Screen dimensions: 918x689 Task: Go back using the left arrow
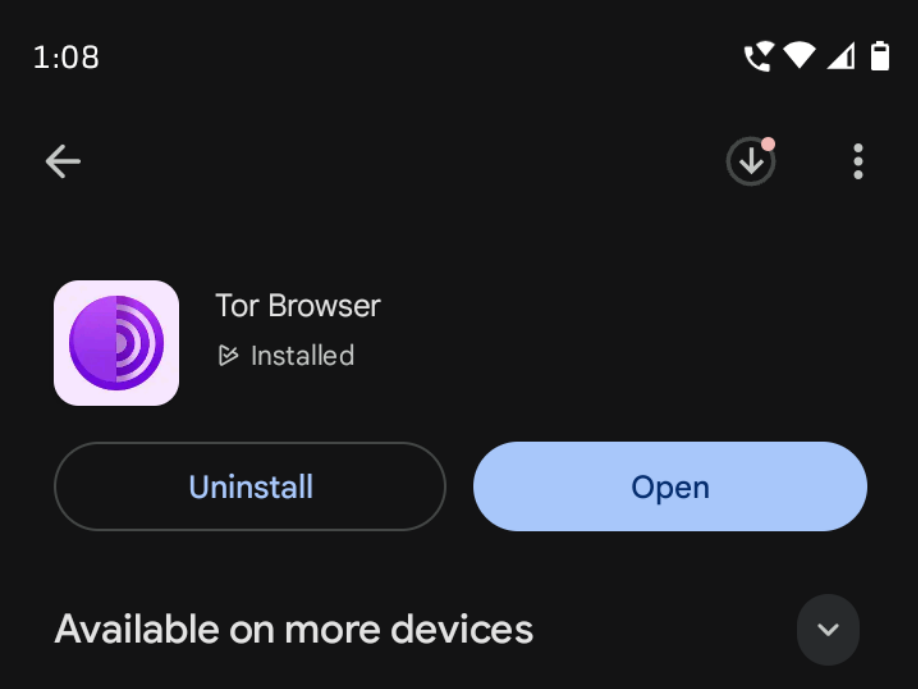tap(63, 162)
